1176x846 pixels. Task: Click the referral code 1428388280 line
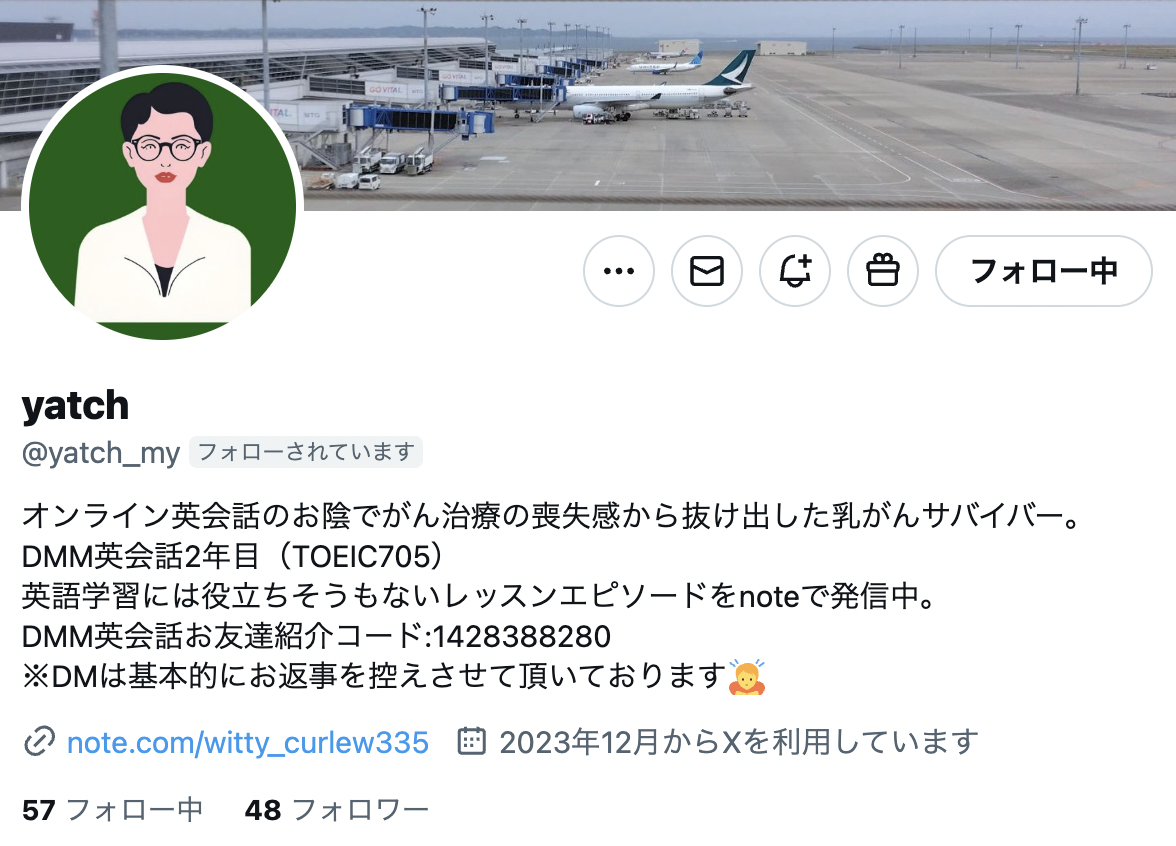(316, 637)
